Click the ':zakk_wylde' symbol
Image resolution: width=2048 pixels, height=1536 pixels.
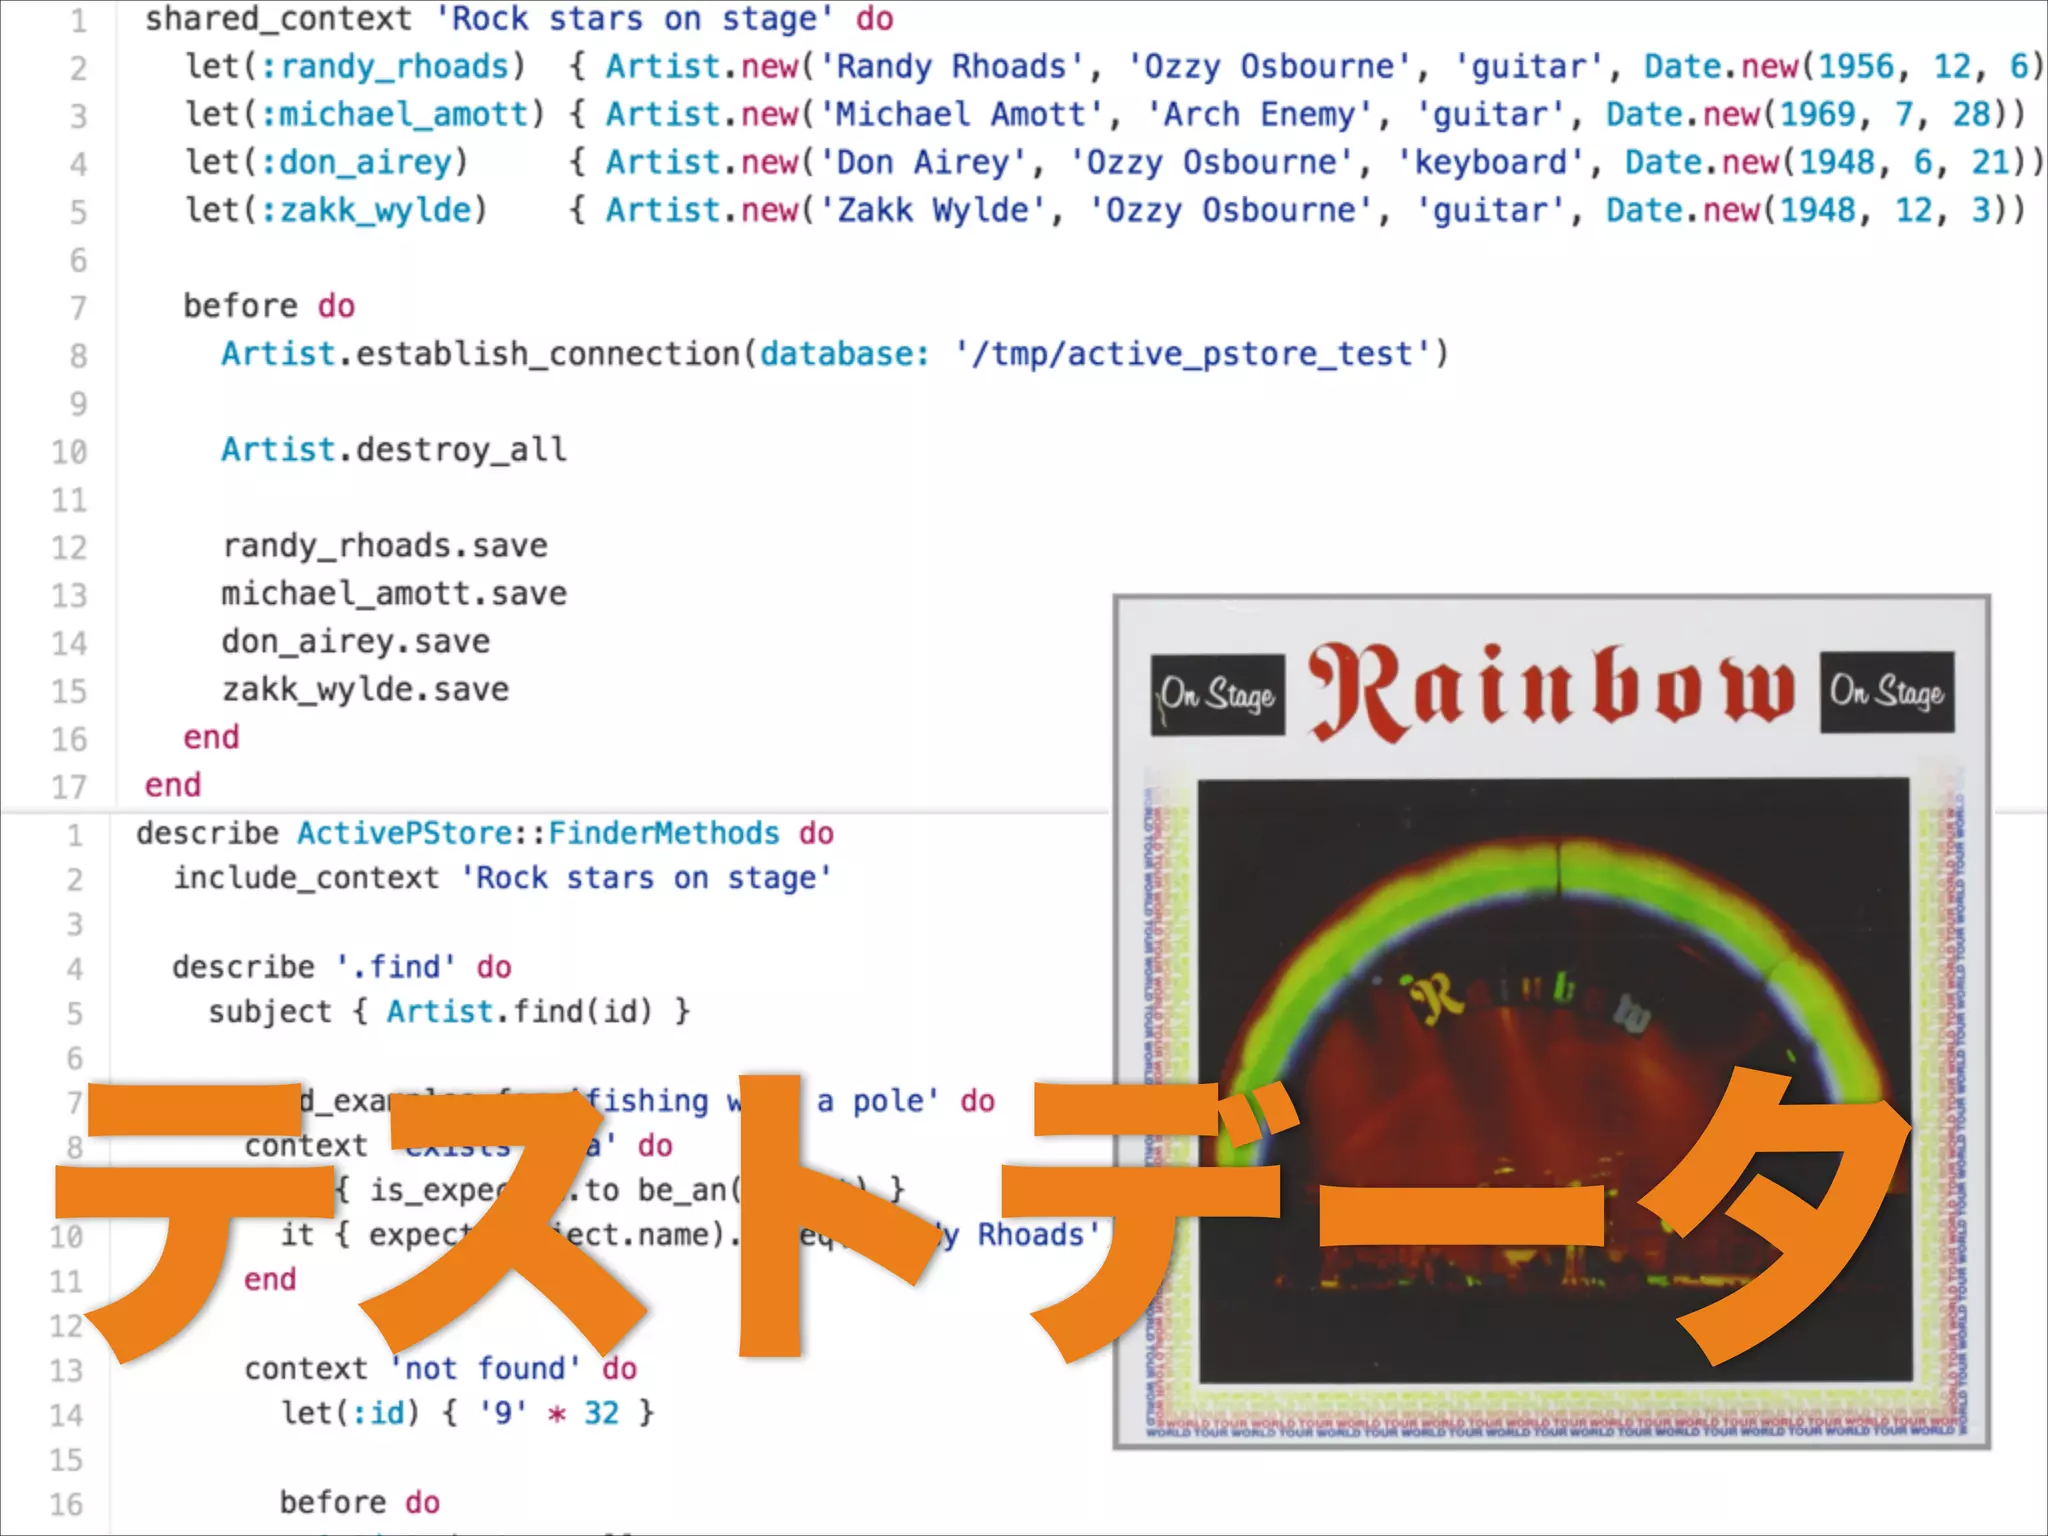(366, 211)
